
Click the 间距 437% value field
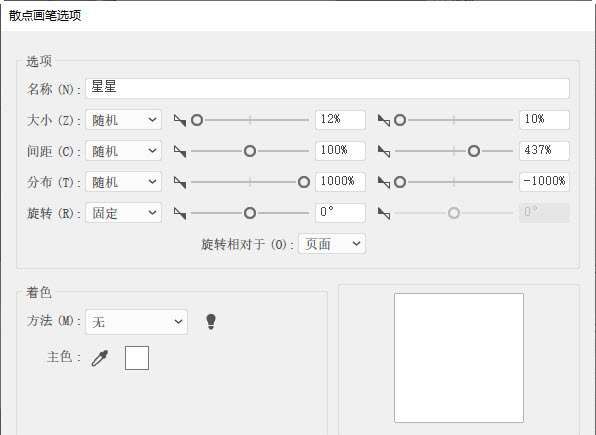pos(544,151)
